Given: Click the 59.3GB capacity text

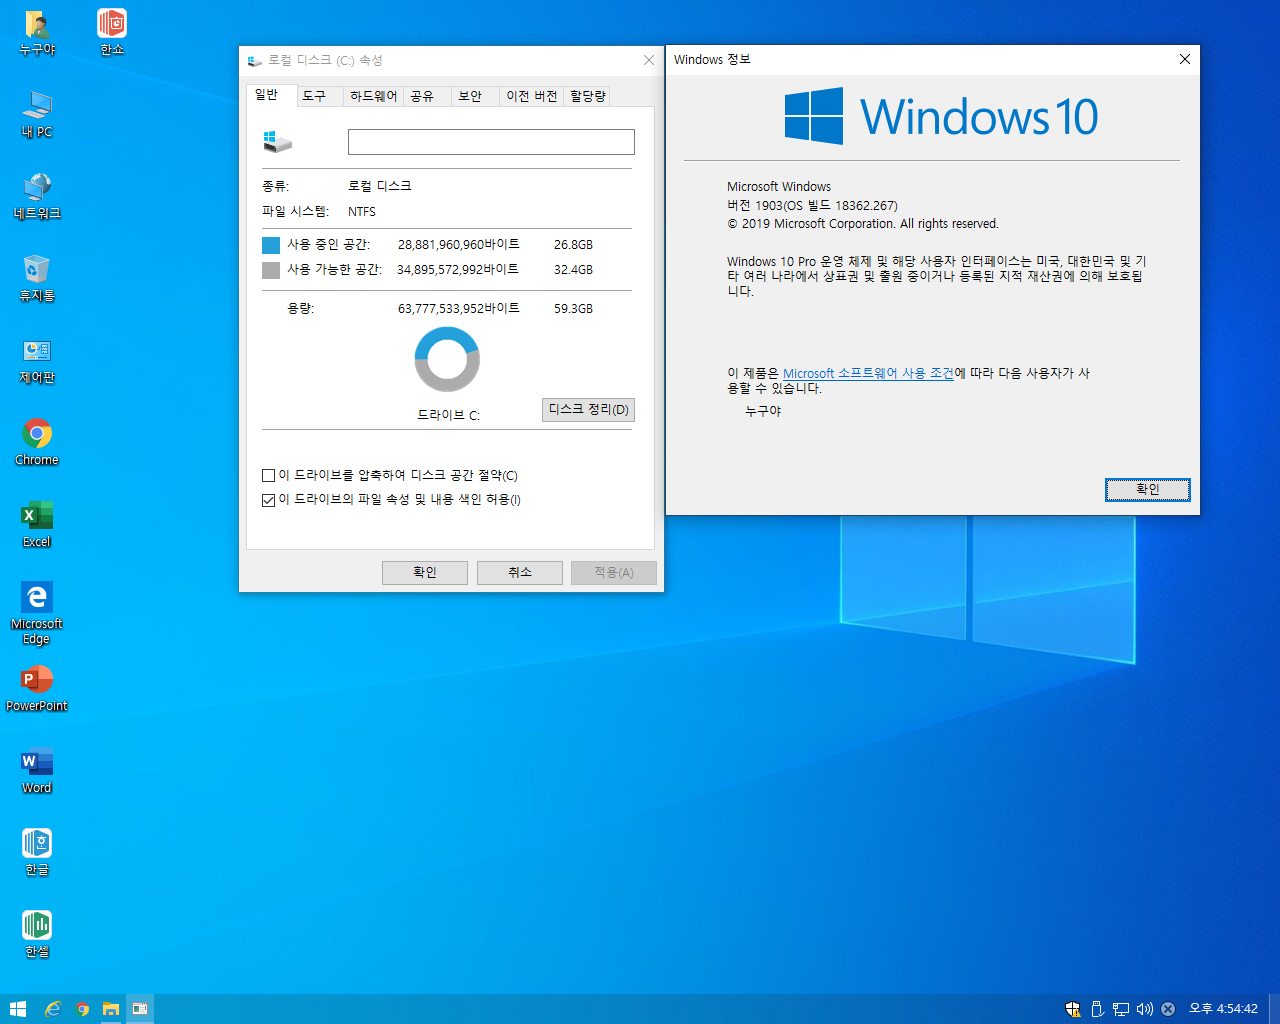Looking at the screenshot, I should (x=573, y=309).
